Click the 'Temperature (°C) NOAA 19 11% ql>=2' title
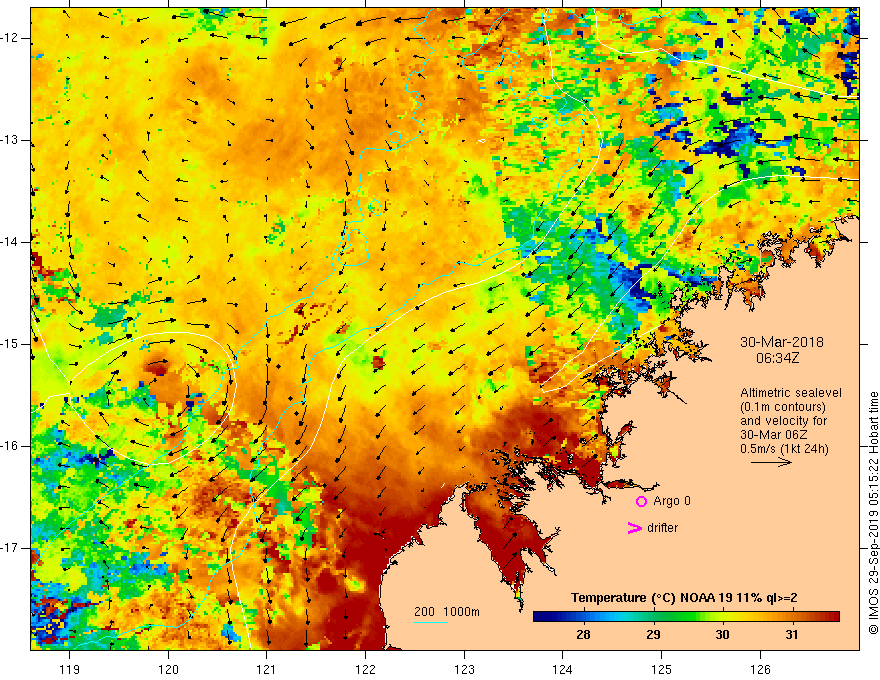This screenshot has width=880, height=680. (684, 598)
